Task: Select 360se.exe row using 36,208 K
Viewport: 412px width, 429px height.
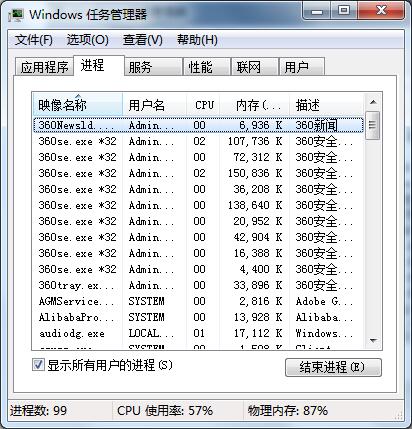Action: point(198,189)
